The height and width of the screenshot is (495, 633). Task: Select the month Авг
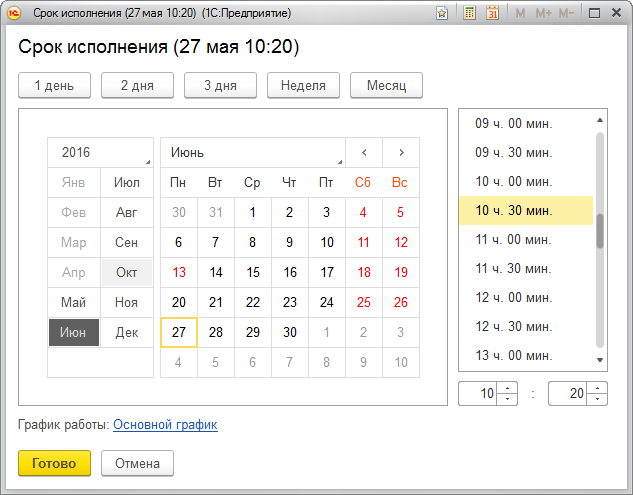coord(127,212)
